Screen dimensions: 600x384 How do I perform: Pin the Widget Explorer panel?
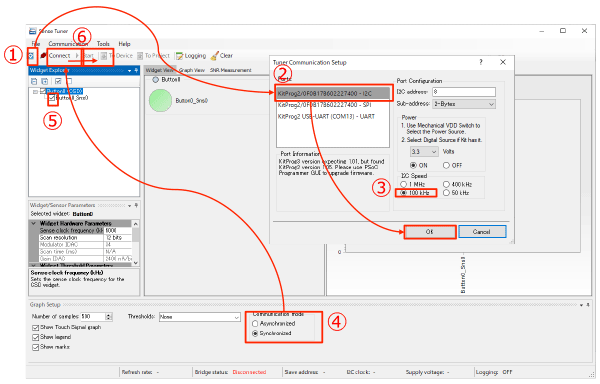136,70
